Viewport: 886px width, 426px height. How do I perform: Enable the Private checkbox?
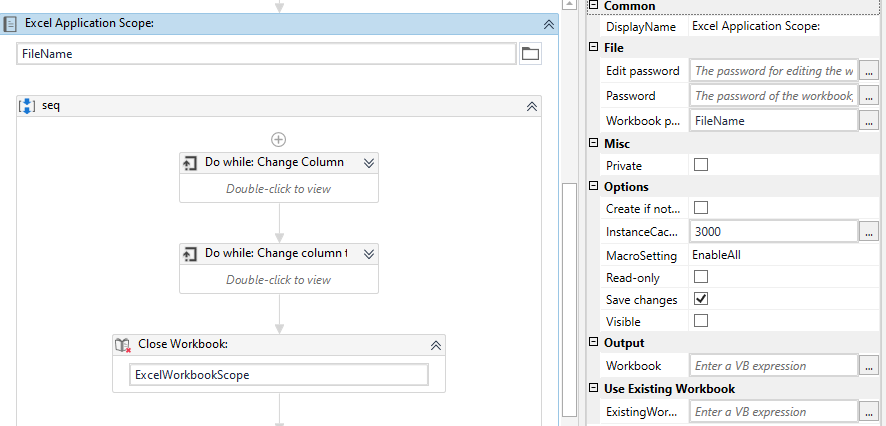coord(701,166)
